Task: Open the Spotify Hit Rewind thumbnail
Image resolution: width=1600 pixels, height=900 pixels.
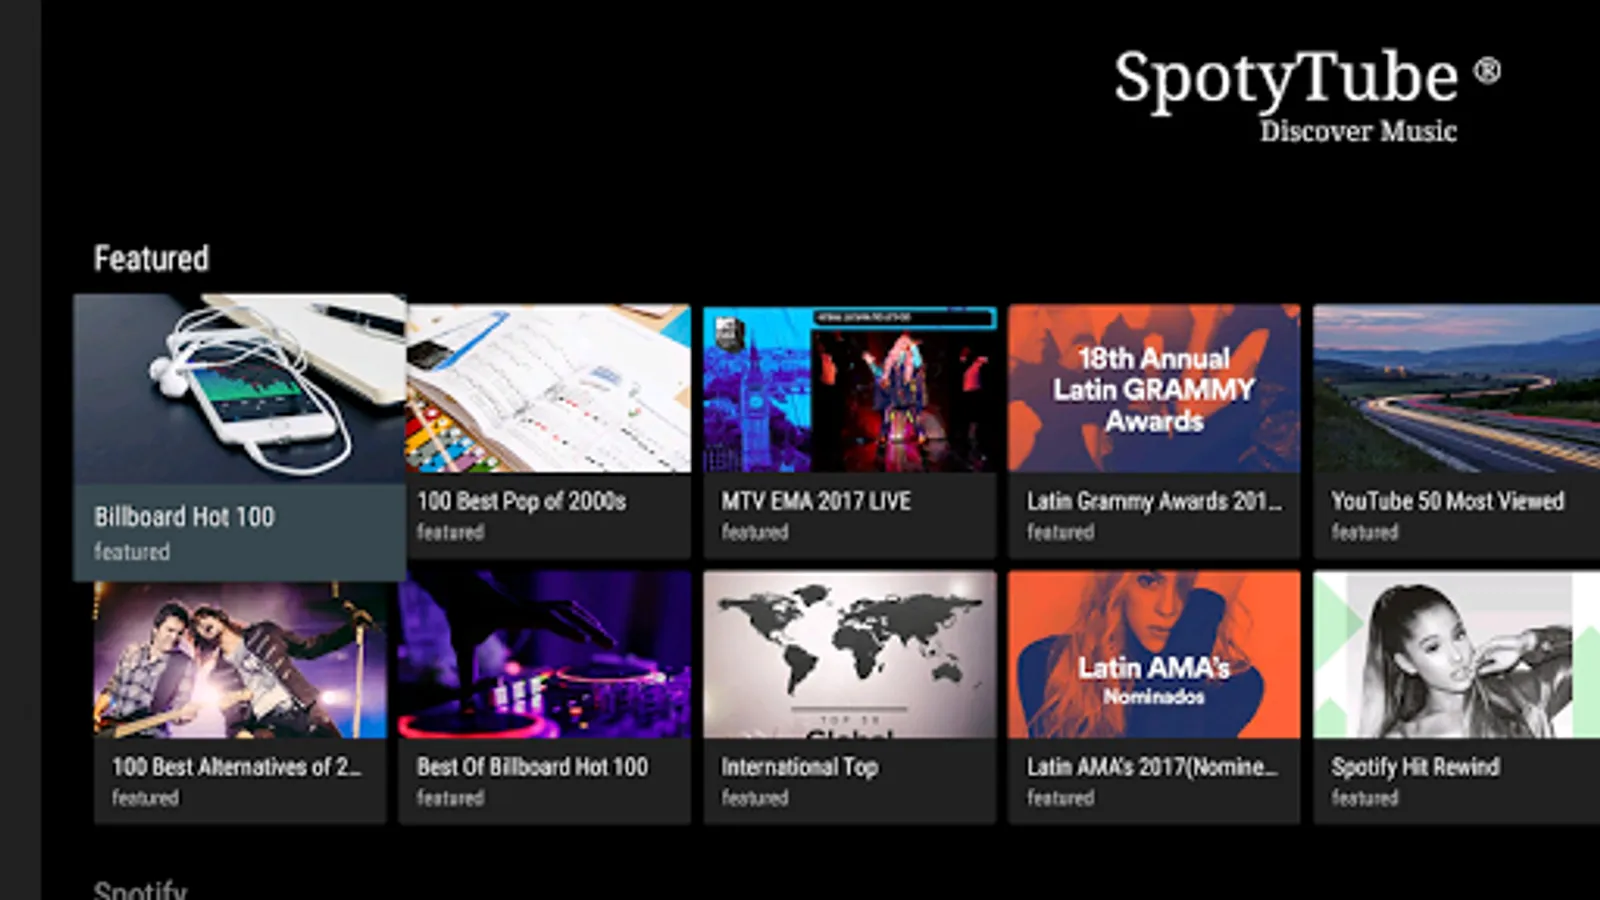Action: tap(1457, 655)
